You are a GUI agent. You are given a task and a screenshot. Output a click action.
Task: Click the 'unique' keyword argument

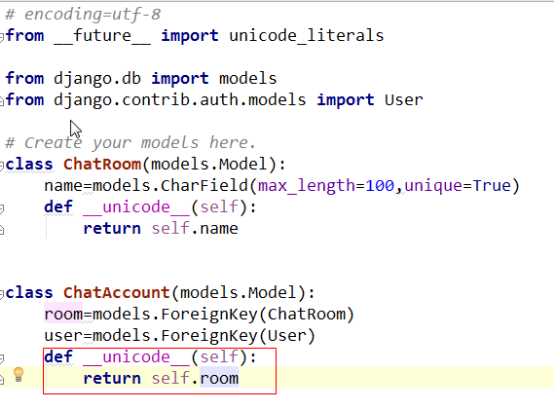tap(433, 186)
